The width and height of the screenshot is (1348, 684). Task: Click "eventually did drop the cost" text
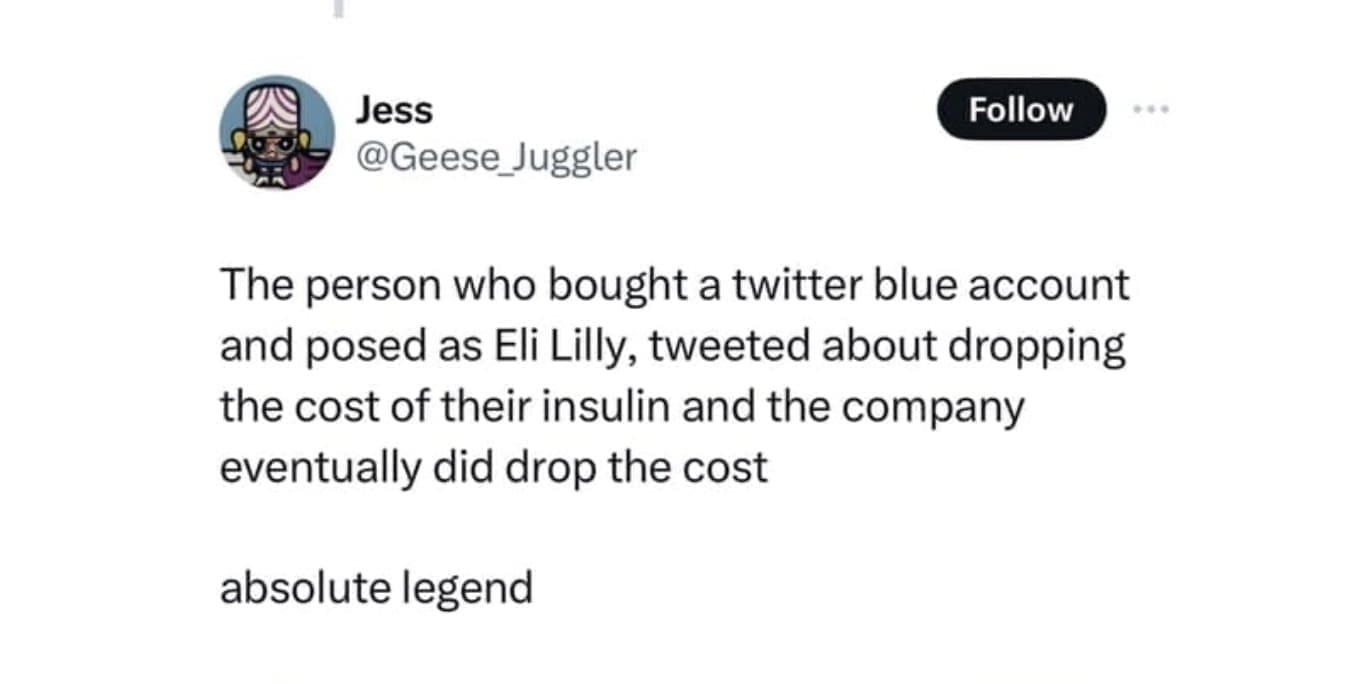pyautogui.click(x=493, y=468)
